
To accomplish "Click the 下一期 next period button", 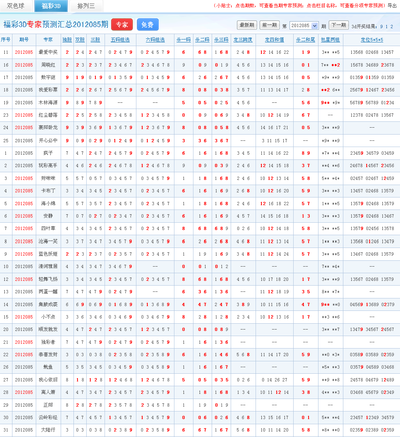I will [339, 25].
